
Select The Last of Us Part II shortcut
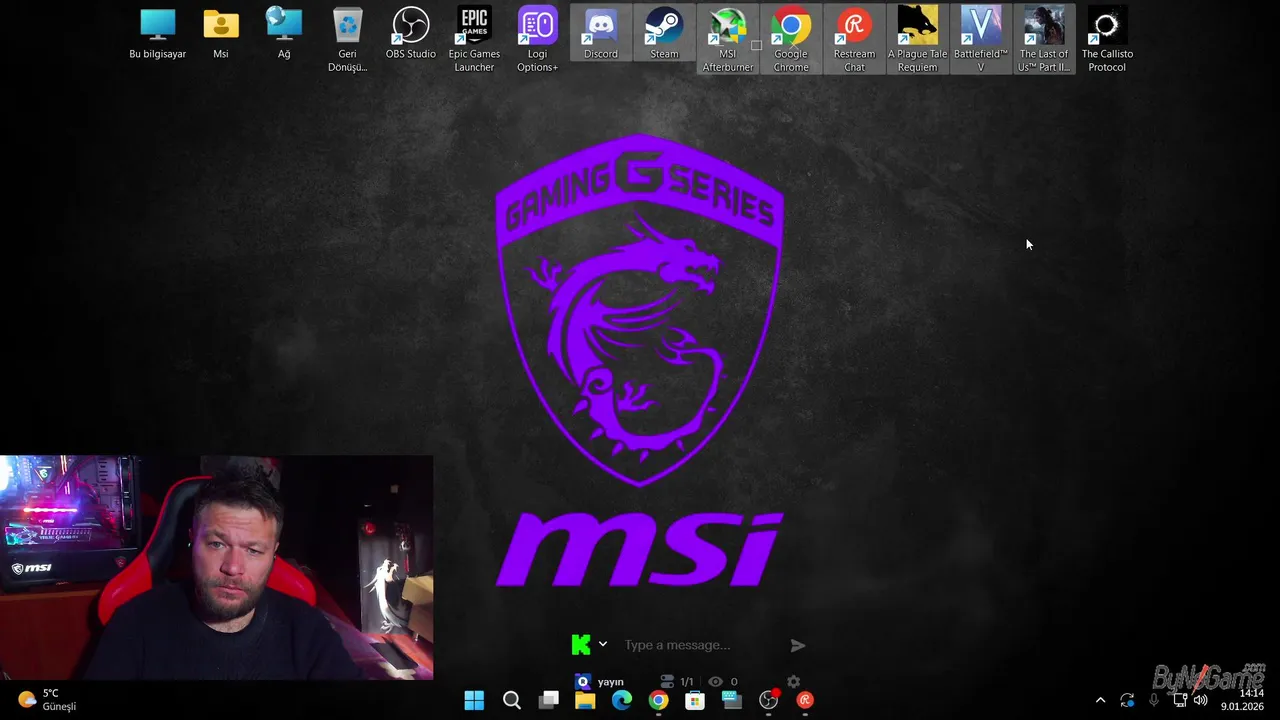(x=1044, y=40)
